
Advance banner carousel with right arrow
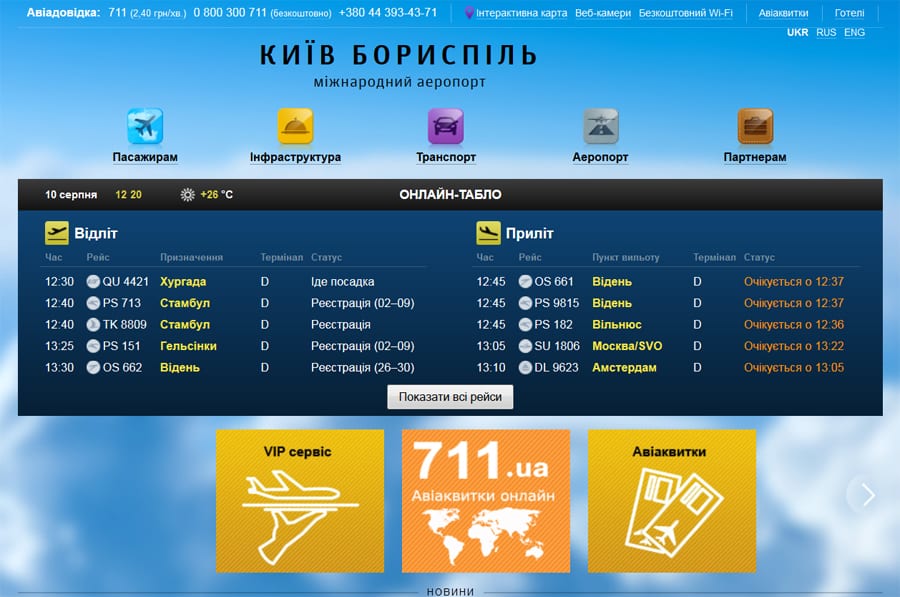point(867,495)
